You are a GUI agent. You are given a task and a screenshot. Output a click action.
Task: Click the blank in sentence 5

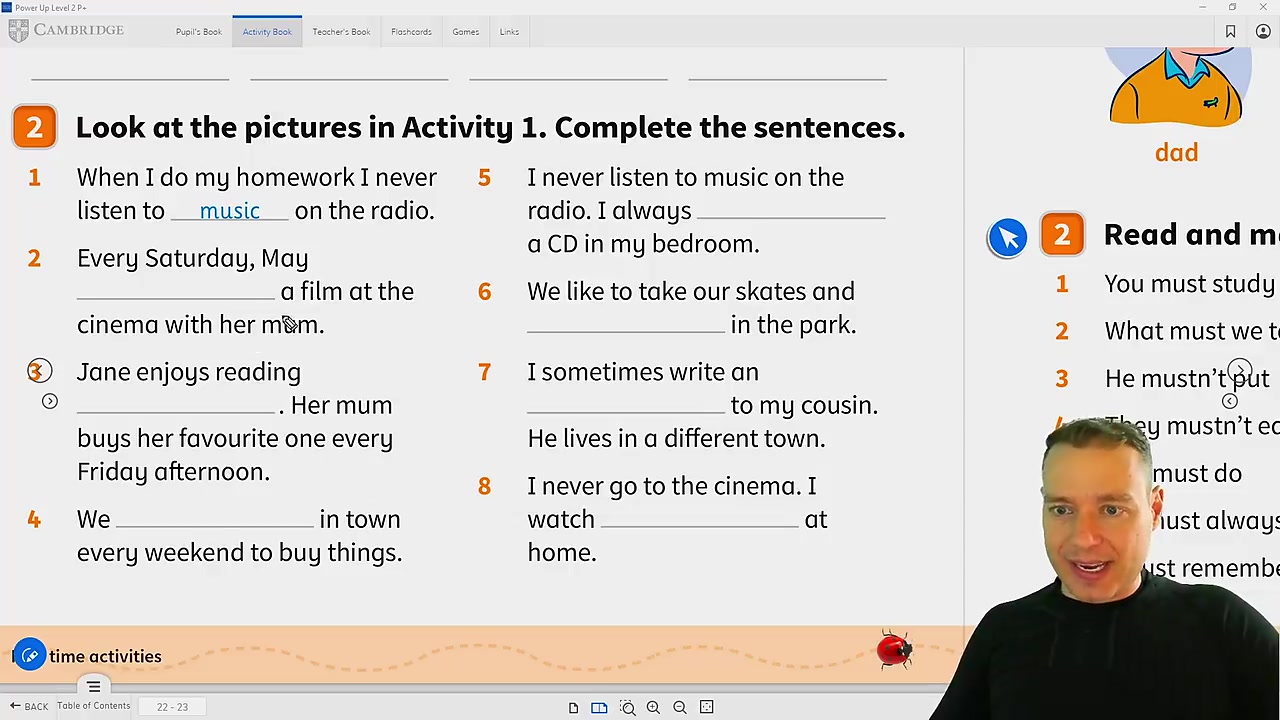[x=791, y=210]
